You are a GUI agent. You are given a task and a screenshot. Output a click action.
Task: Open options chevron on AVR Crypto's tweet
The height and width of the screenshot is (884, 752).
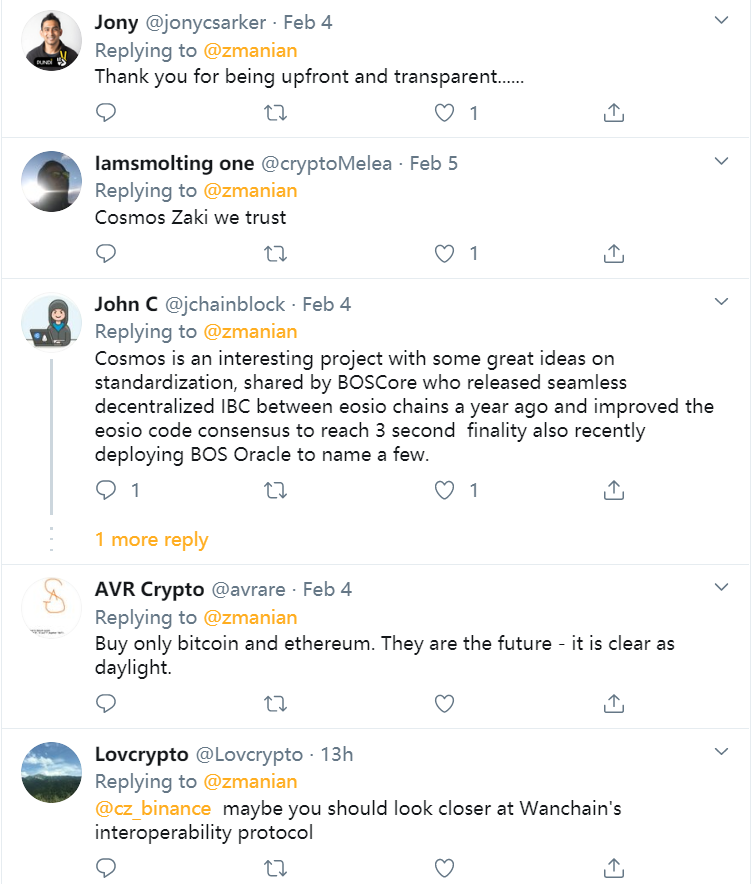(722, 589)
